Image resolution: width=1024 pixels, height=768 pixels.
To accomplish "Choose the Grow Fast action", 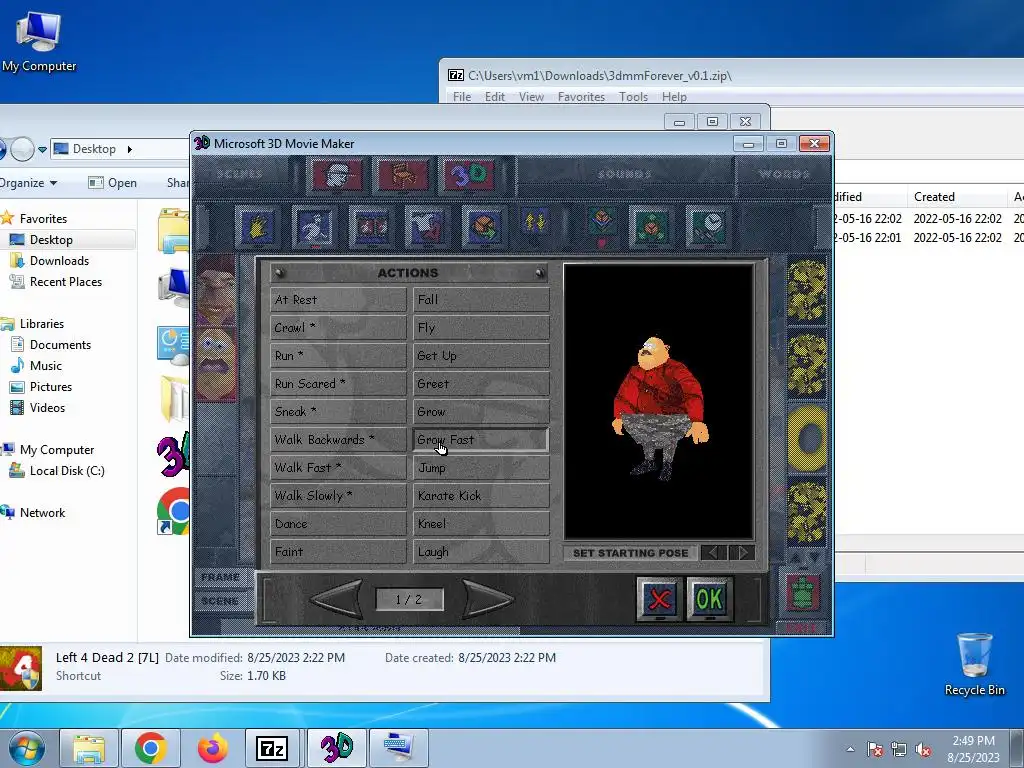I will (481, 440).
